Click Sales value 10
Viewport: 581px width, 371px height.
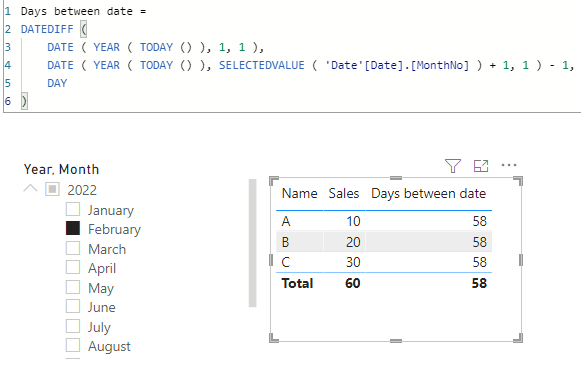coord(353,221)
